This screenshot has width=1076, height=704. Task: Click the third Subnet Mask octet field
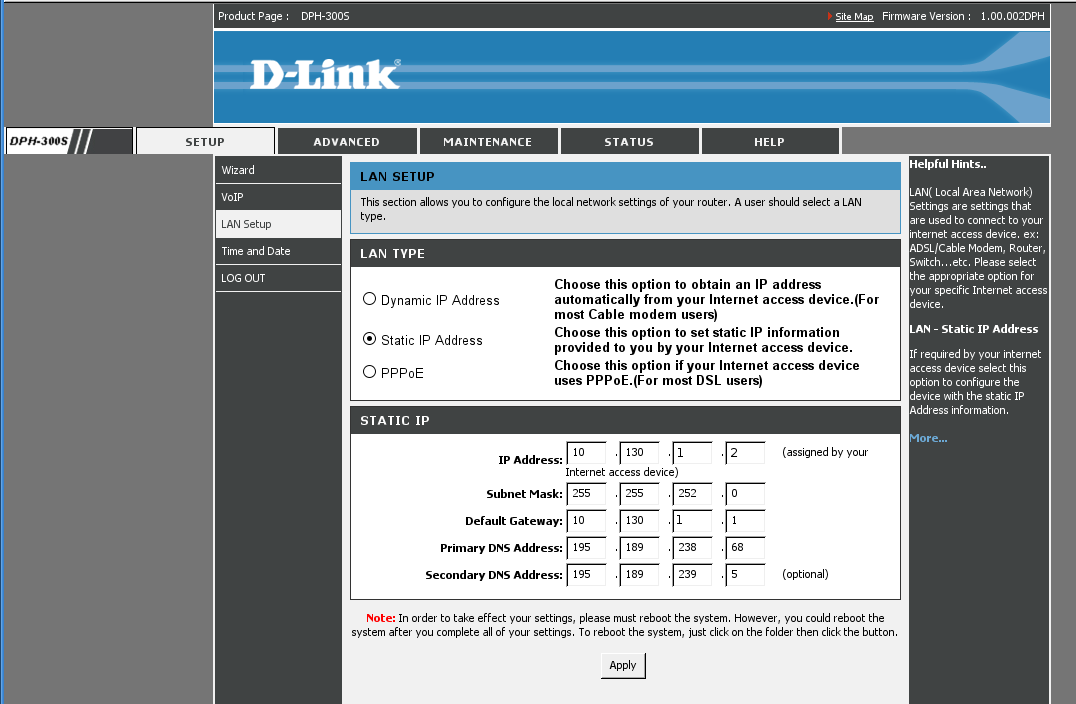[692, 494]
